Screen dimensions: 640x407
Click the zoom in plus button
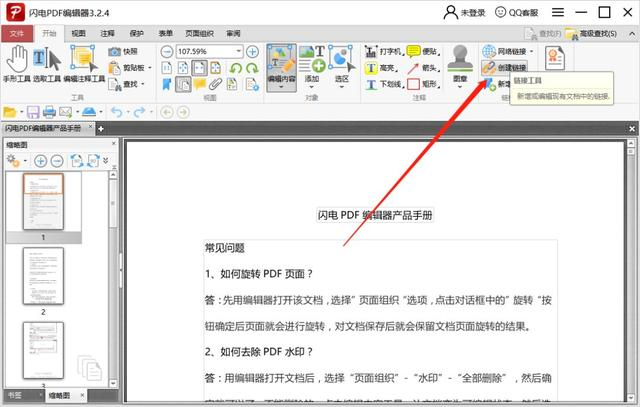pos(252,51)
